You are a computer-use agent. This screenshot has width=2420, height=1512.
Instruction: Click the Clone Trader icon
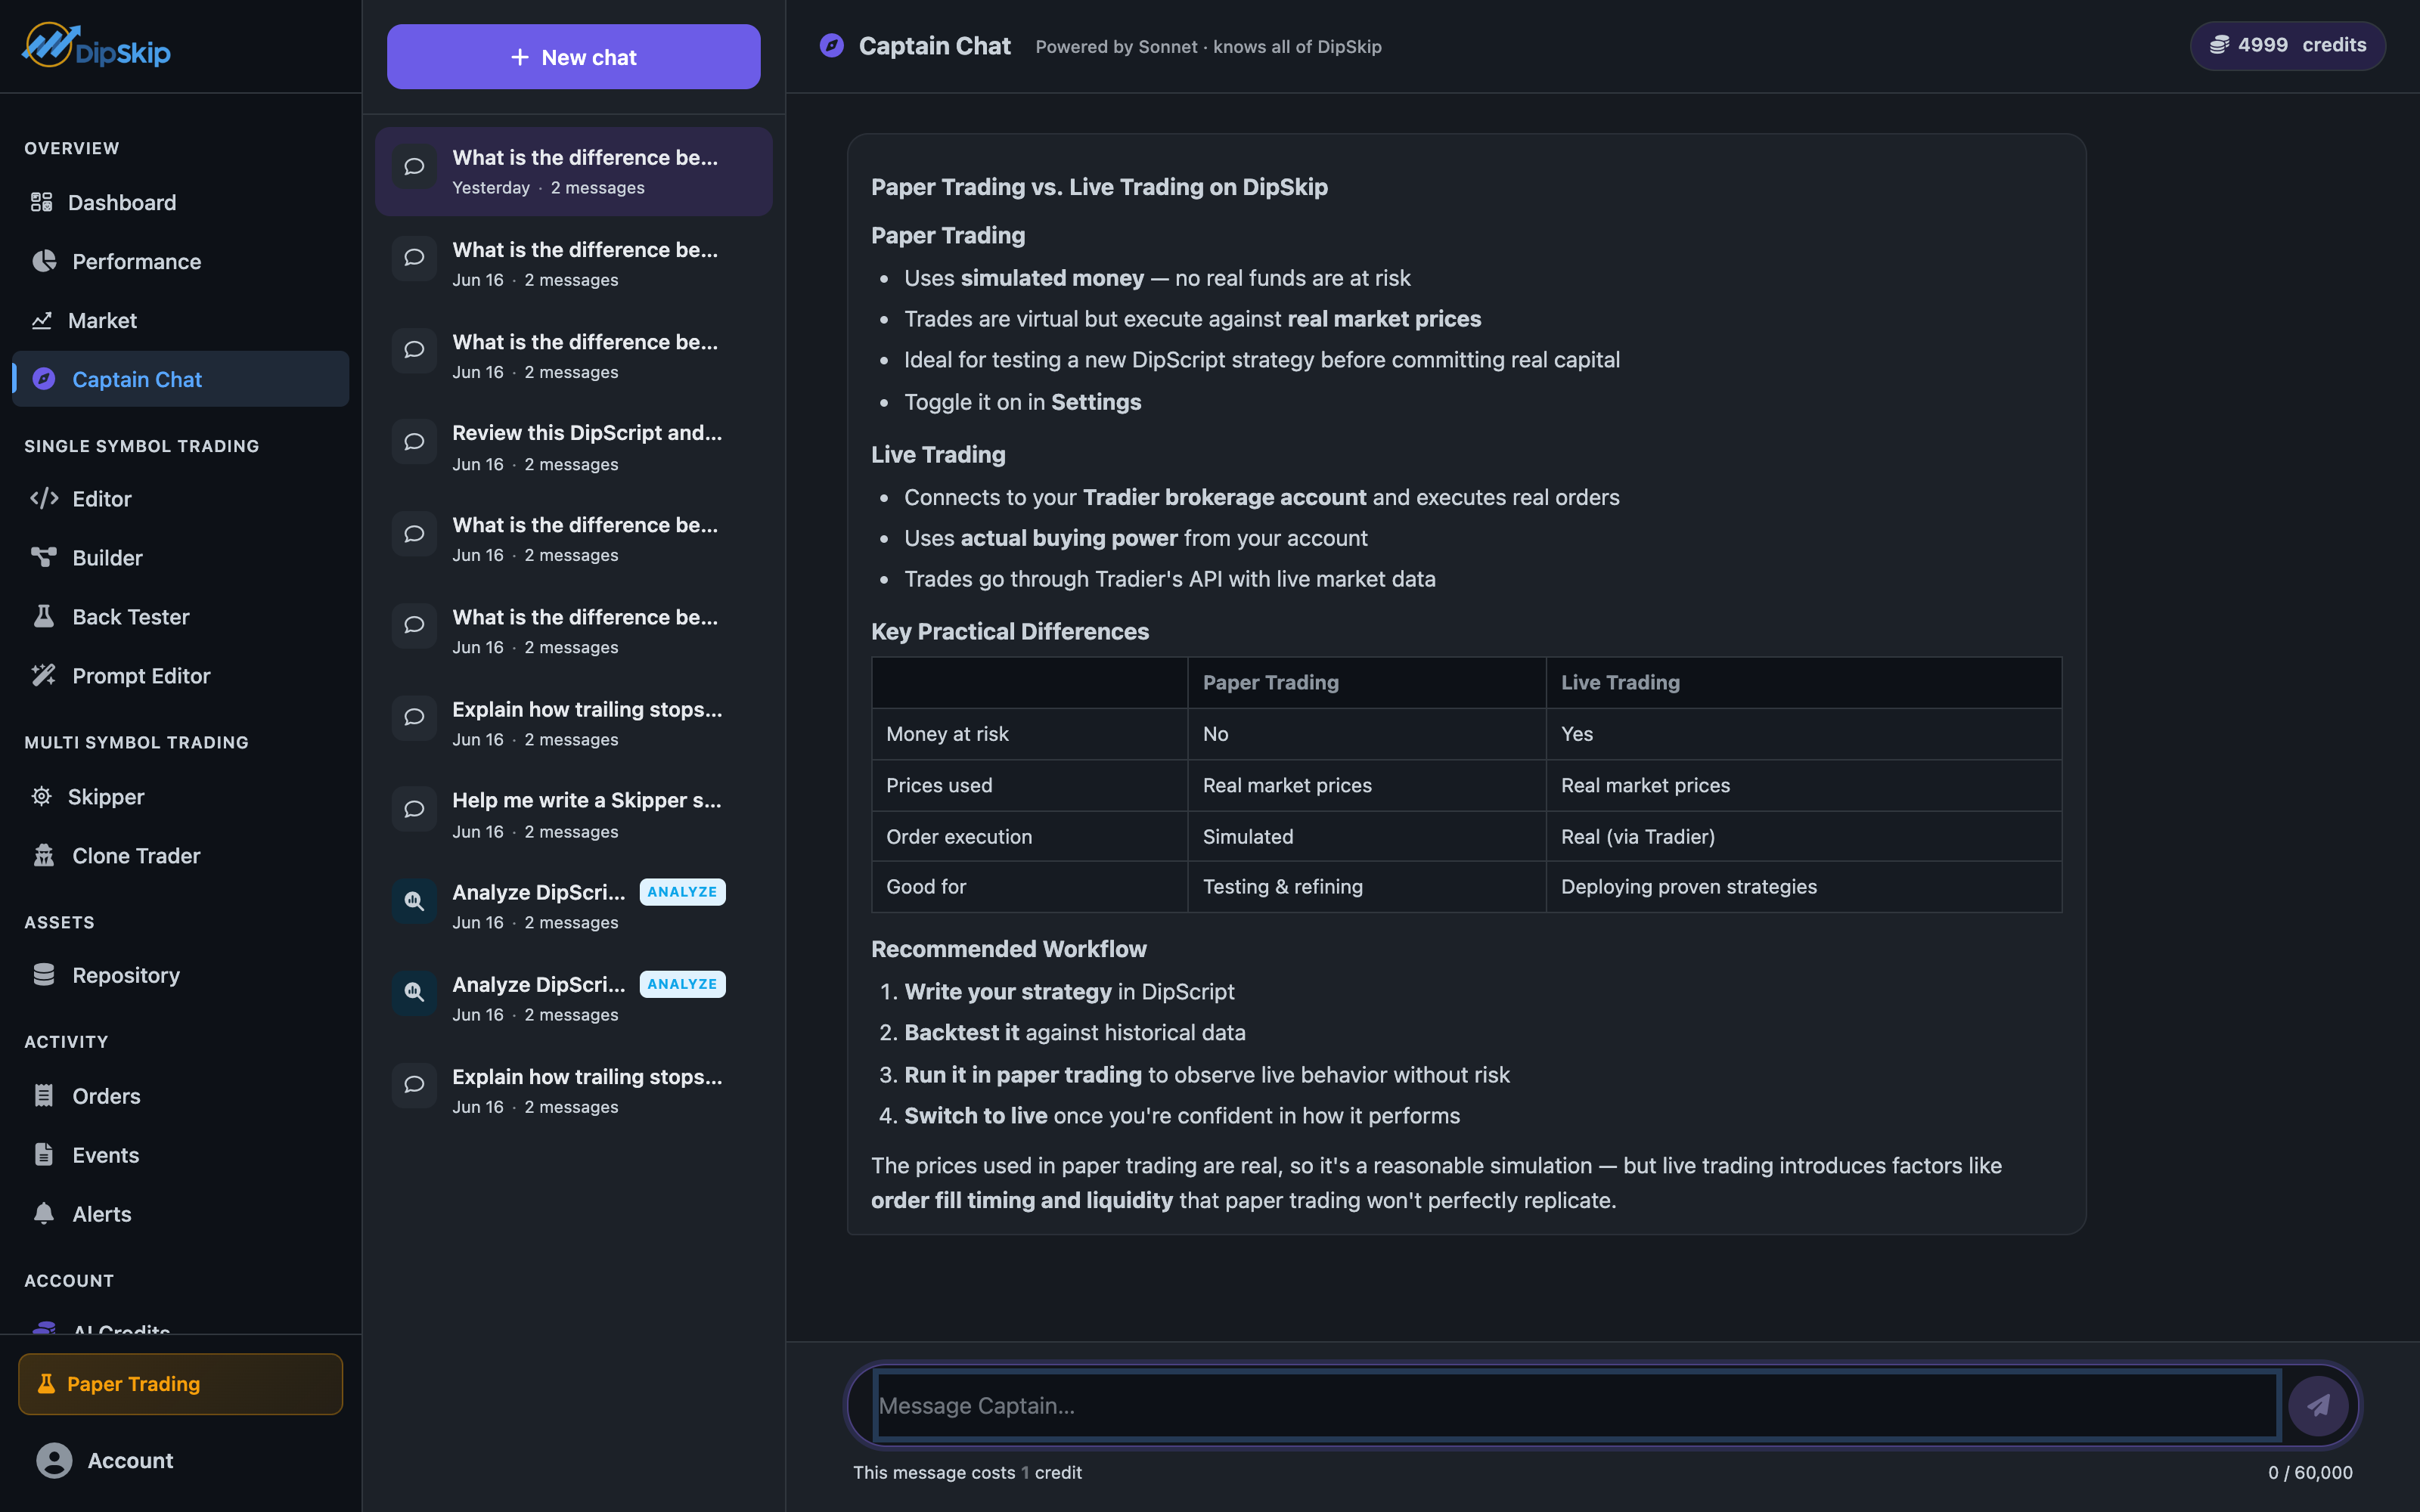[44, 855]
